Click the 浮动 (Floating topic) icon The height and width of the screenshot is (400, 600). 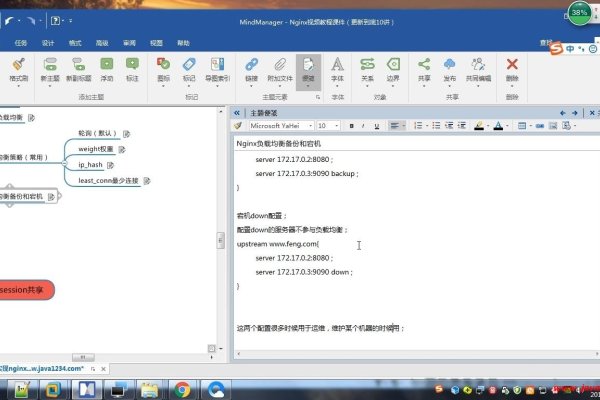tap(106, 66)
